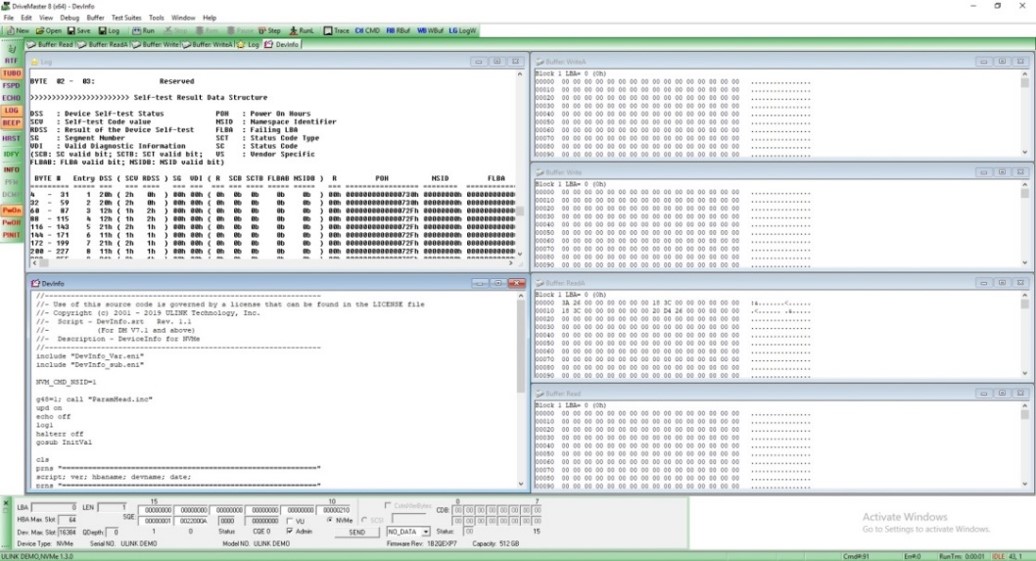Click the Save toolbar button
The width and height of the screenshot is (1036, 561).
click(79, 30)
